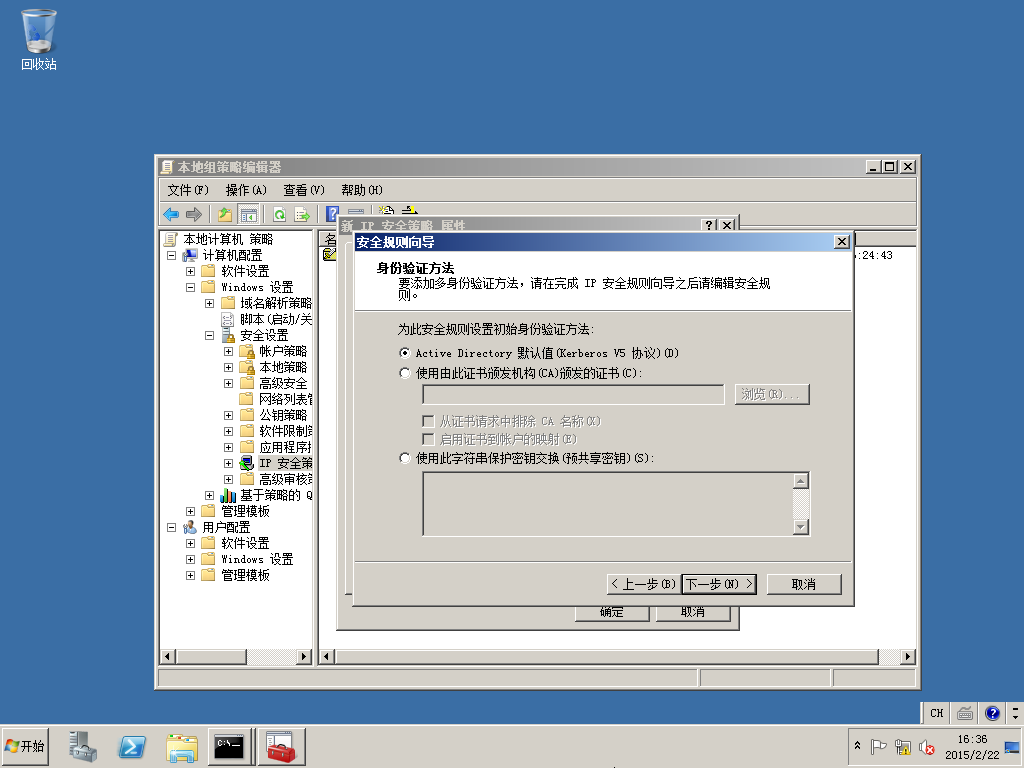Expand the 本地策略 tree node
Viewport: 1024px width, 768px height.
229,368
